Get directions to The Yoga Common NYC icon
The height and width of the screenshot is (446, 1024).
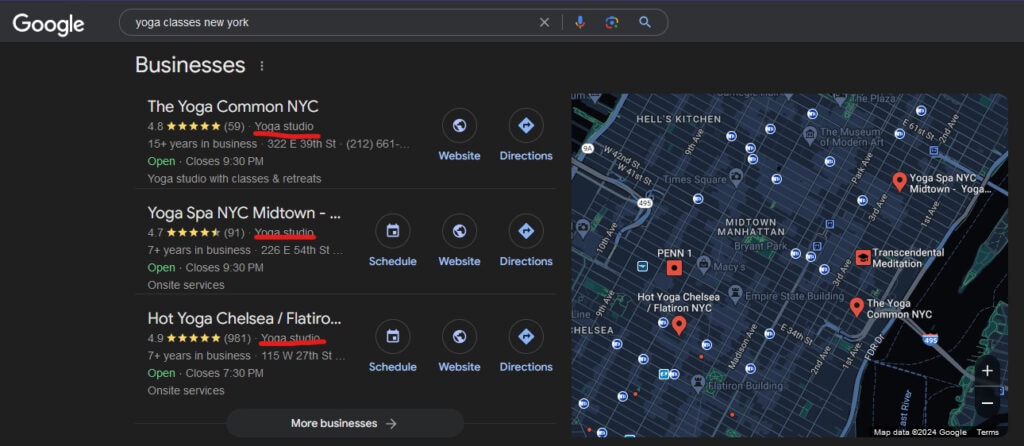click(x=526, y=125)
